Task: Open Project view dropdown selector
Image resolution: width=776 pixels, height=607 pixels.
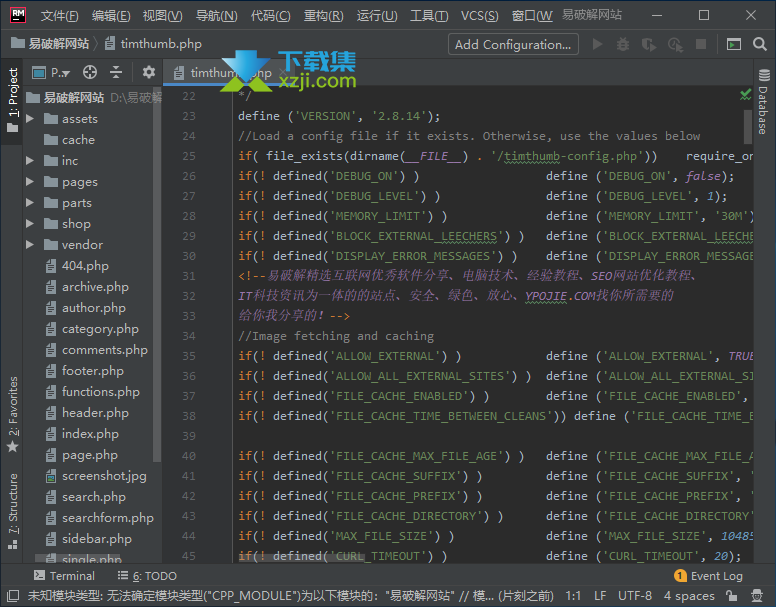Action: (x=51, y=73)
